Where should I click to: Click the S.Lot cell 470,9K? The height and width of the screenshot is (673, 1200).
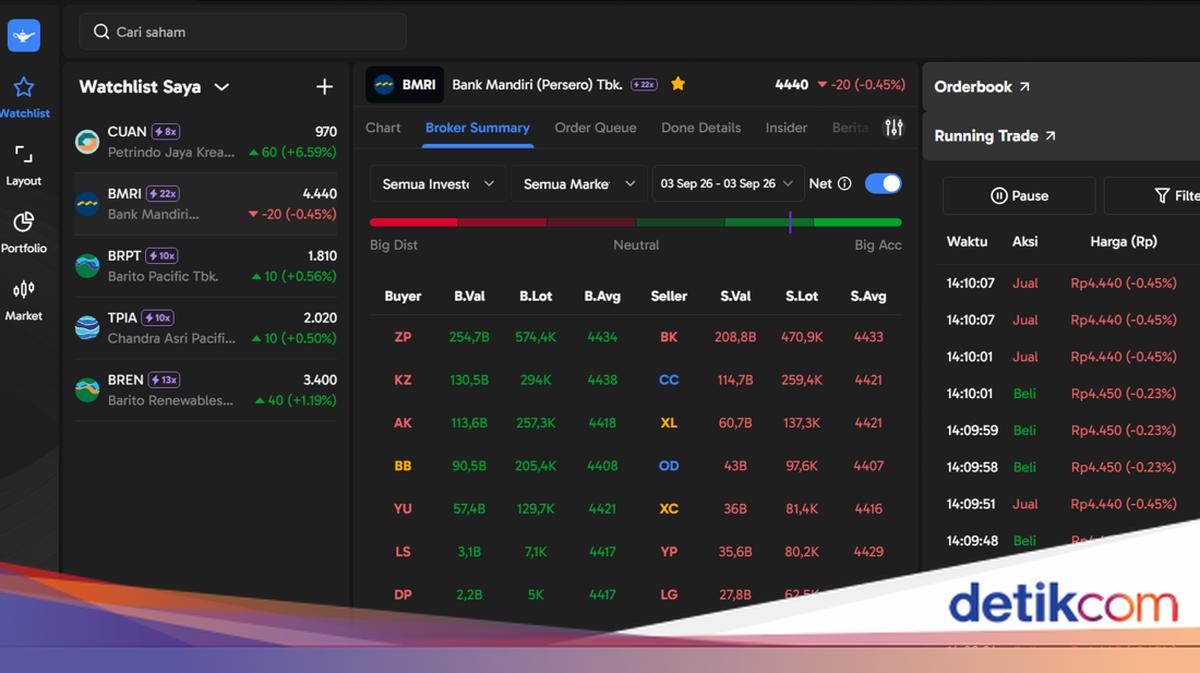click(x=802, y=337)
